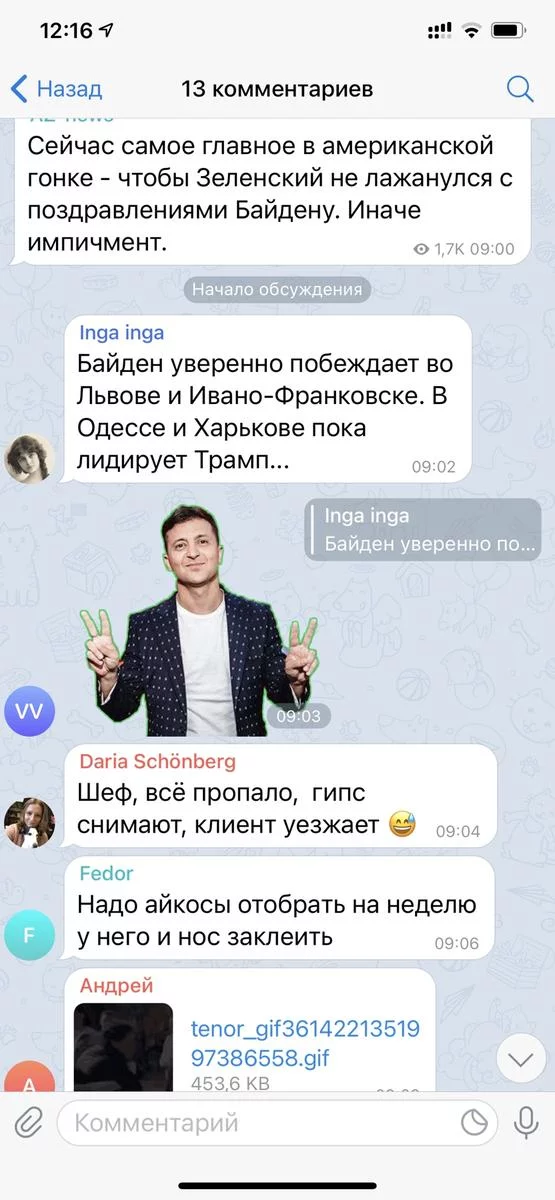Open quoted reply to Inga inga
This screenshot has width=555, height=1200.
pos(424,530)
